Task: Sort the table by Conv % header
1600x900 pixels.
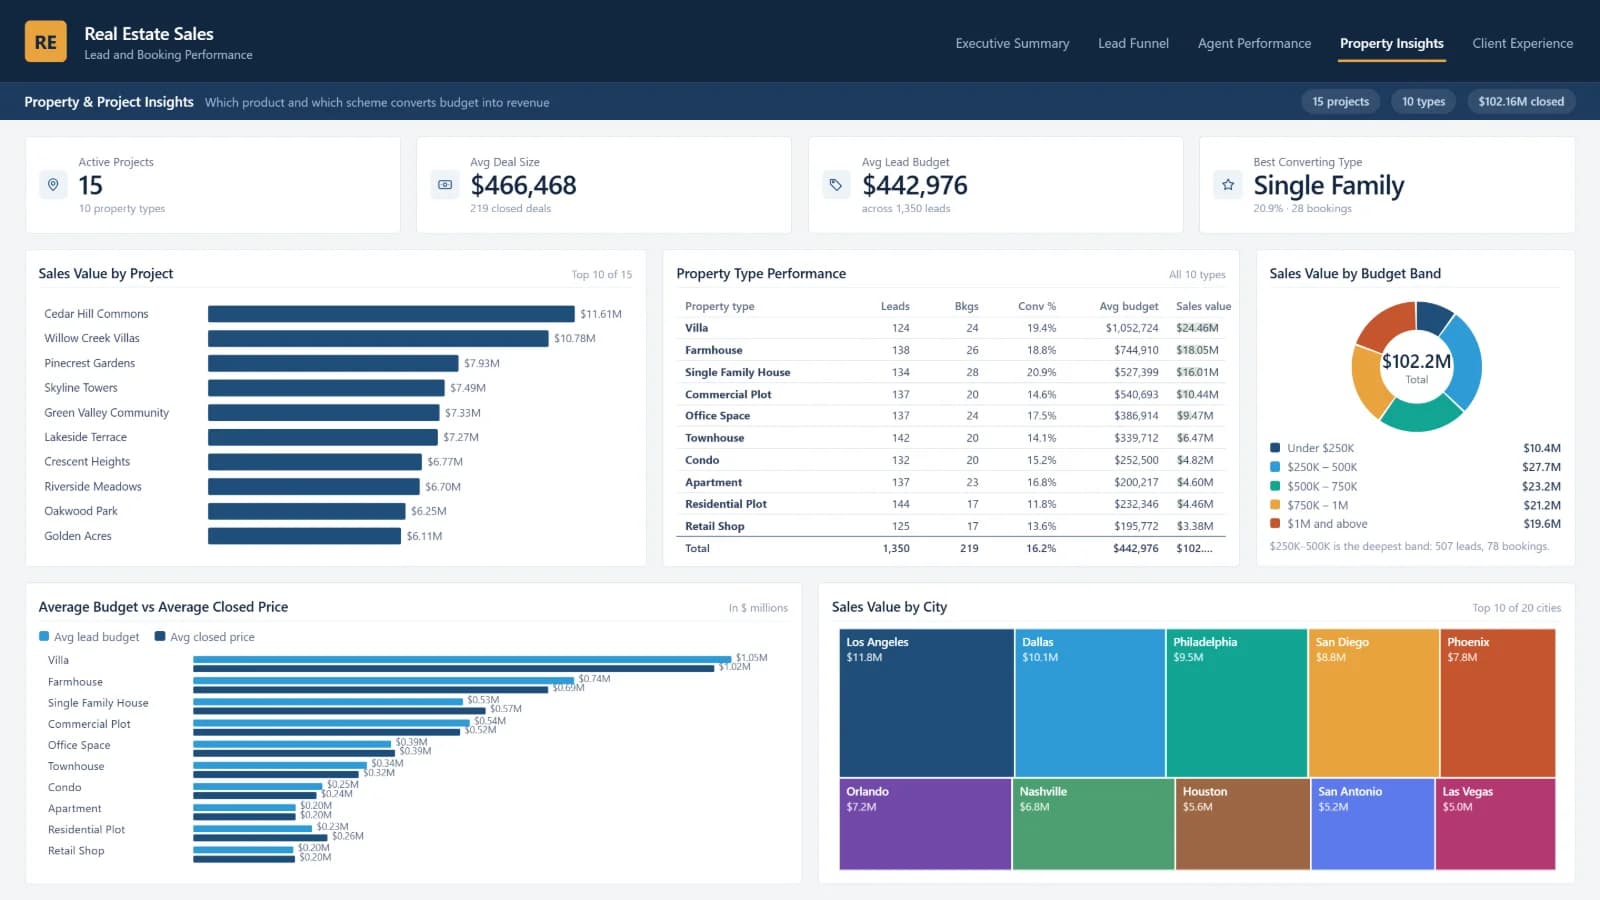Action: [x=1037, y=306]
